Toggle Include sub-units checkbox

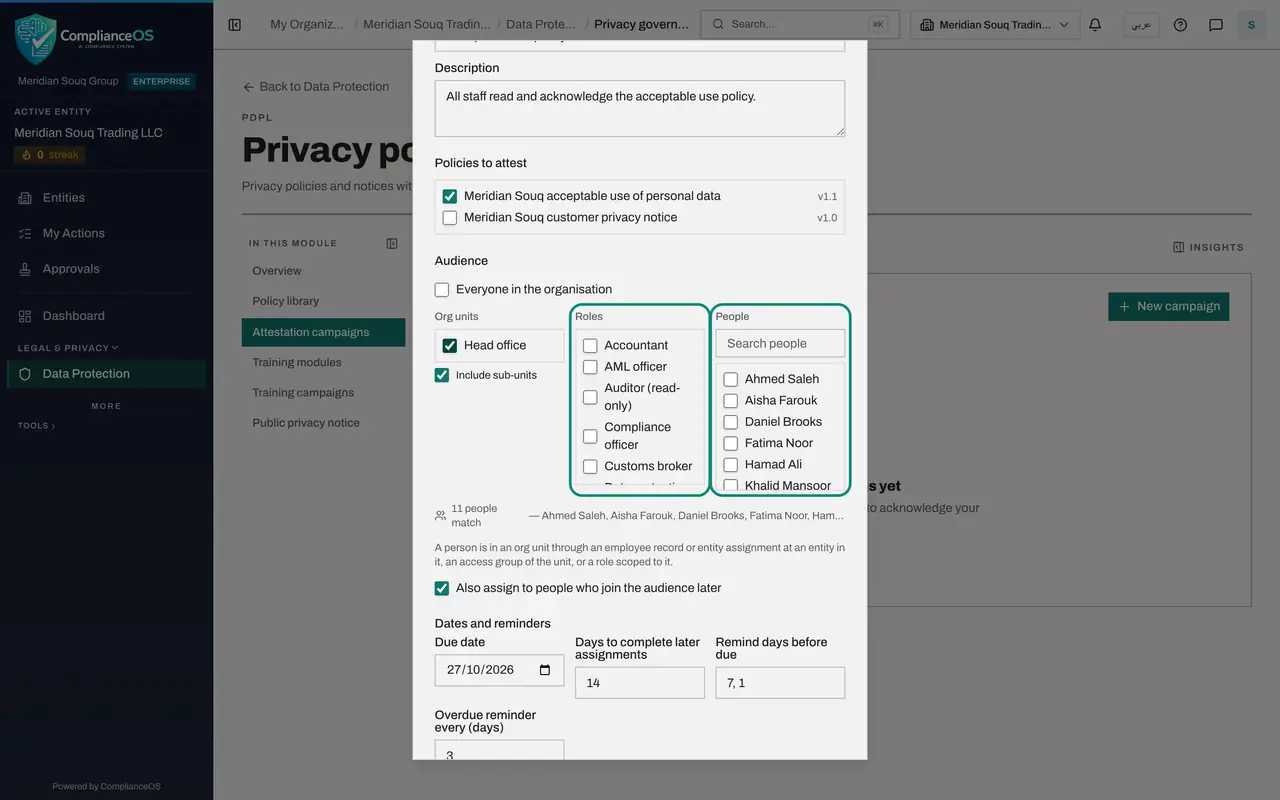click(442, 375)
